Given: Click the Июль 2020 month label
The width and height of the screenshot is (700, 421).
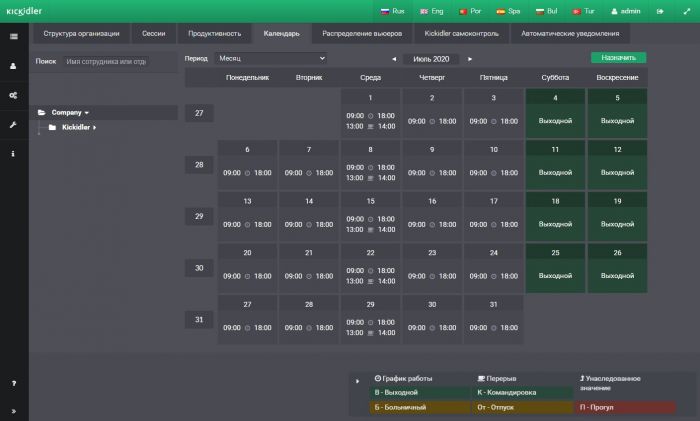Looking at the screenshot, I should pyautogui.click(x=431, y=59).
